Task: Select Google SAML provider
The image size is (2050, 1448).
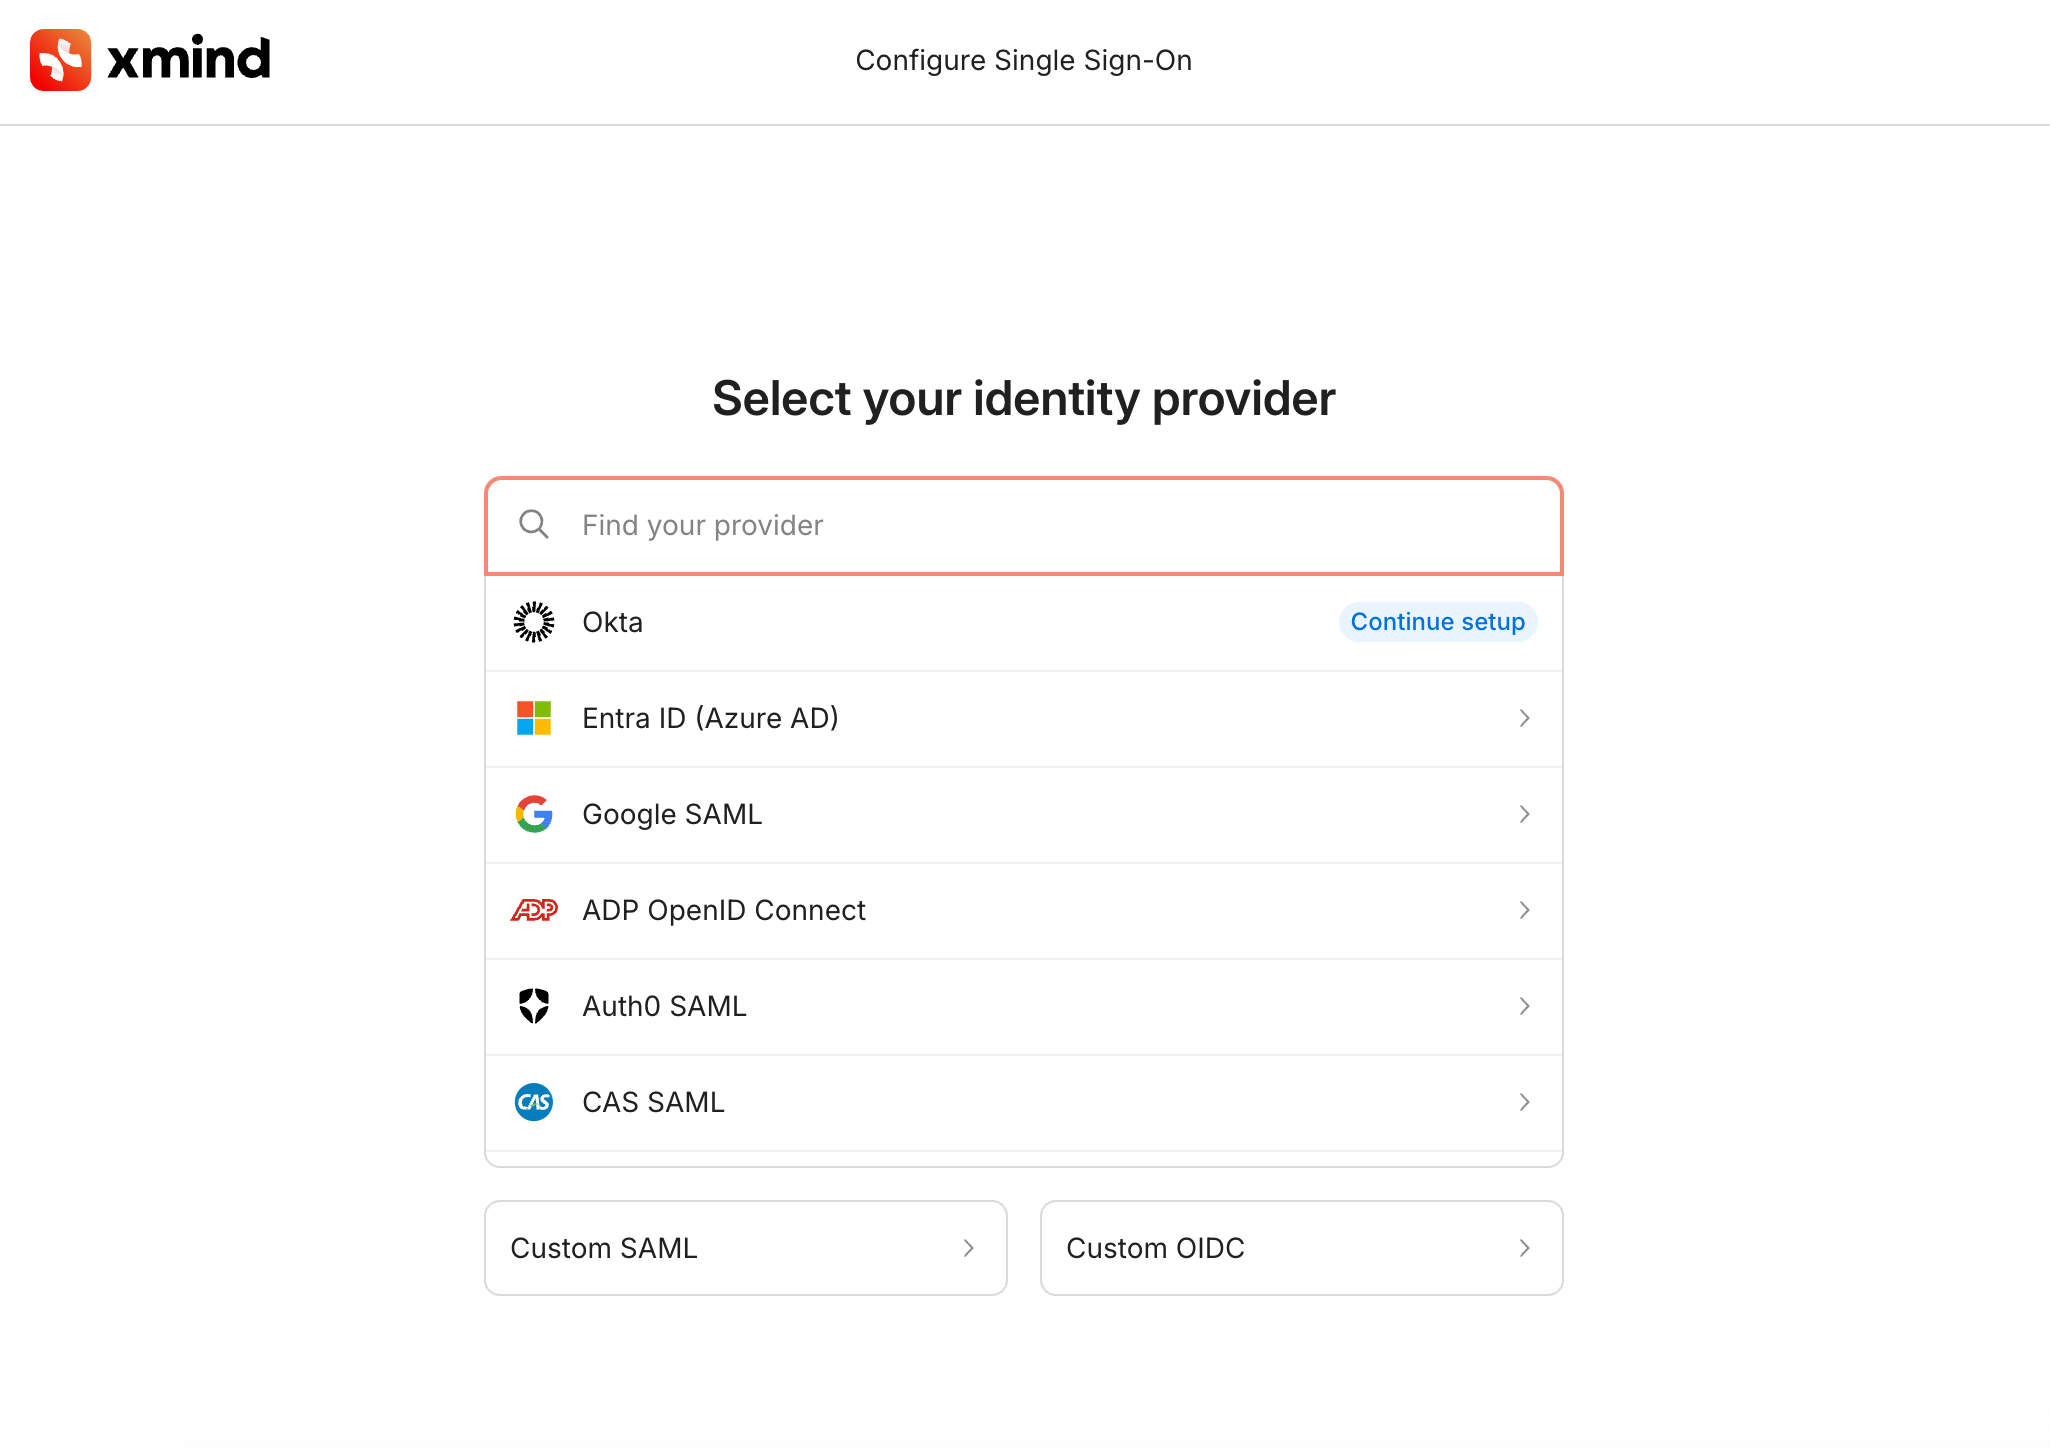Action: [1024, 815]
